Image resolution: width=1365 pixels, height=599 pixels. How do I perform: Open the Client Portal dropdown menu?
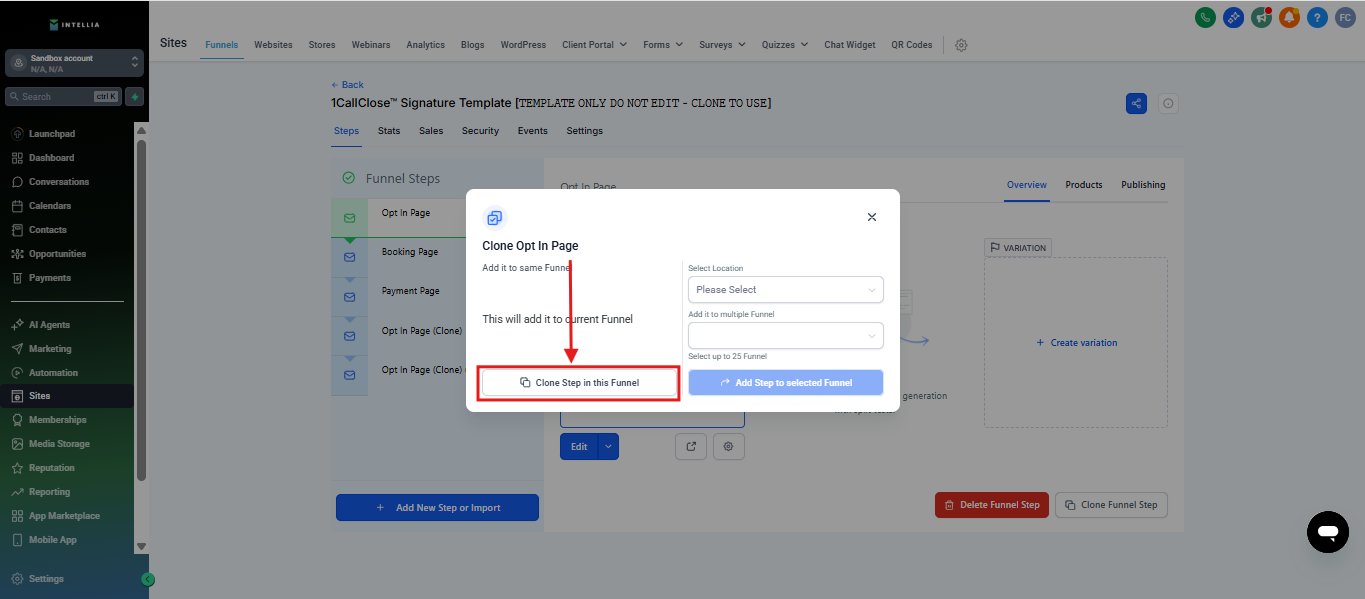(594, 45)
